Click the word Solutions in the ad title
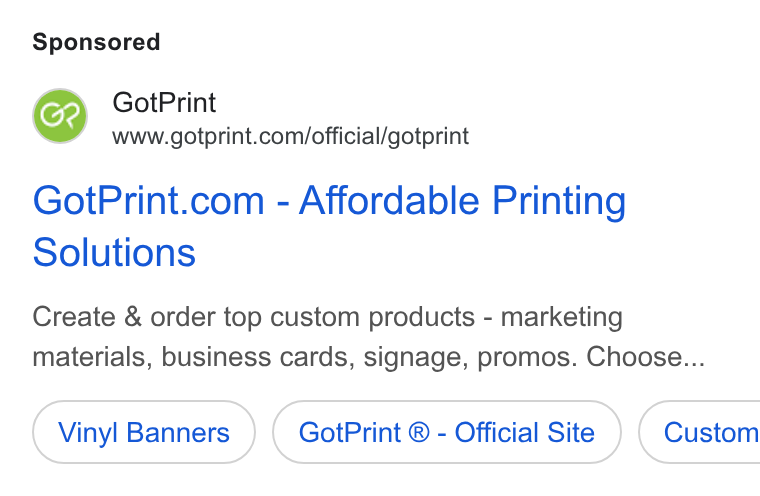 point(114,253)
